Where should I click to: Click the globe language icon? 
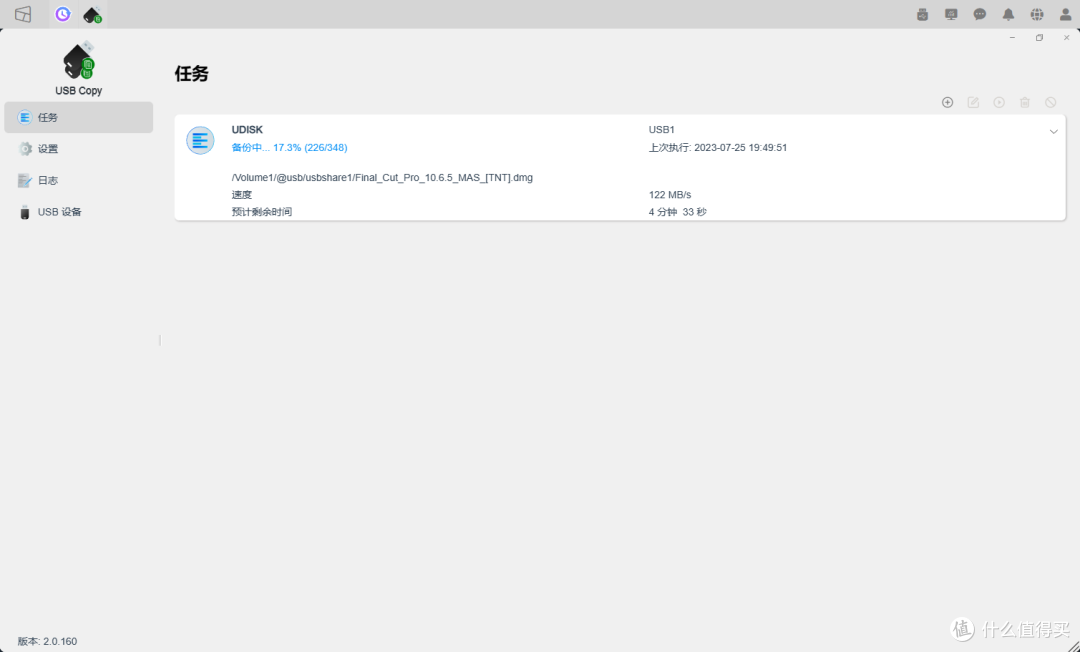[x=1037, y=14]
